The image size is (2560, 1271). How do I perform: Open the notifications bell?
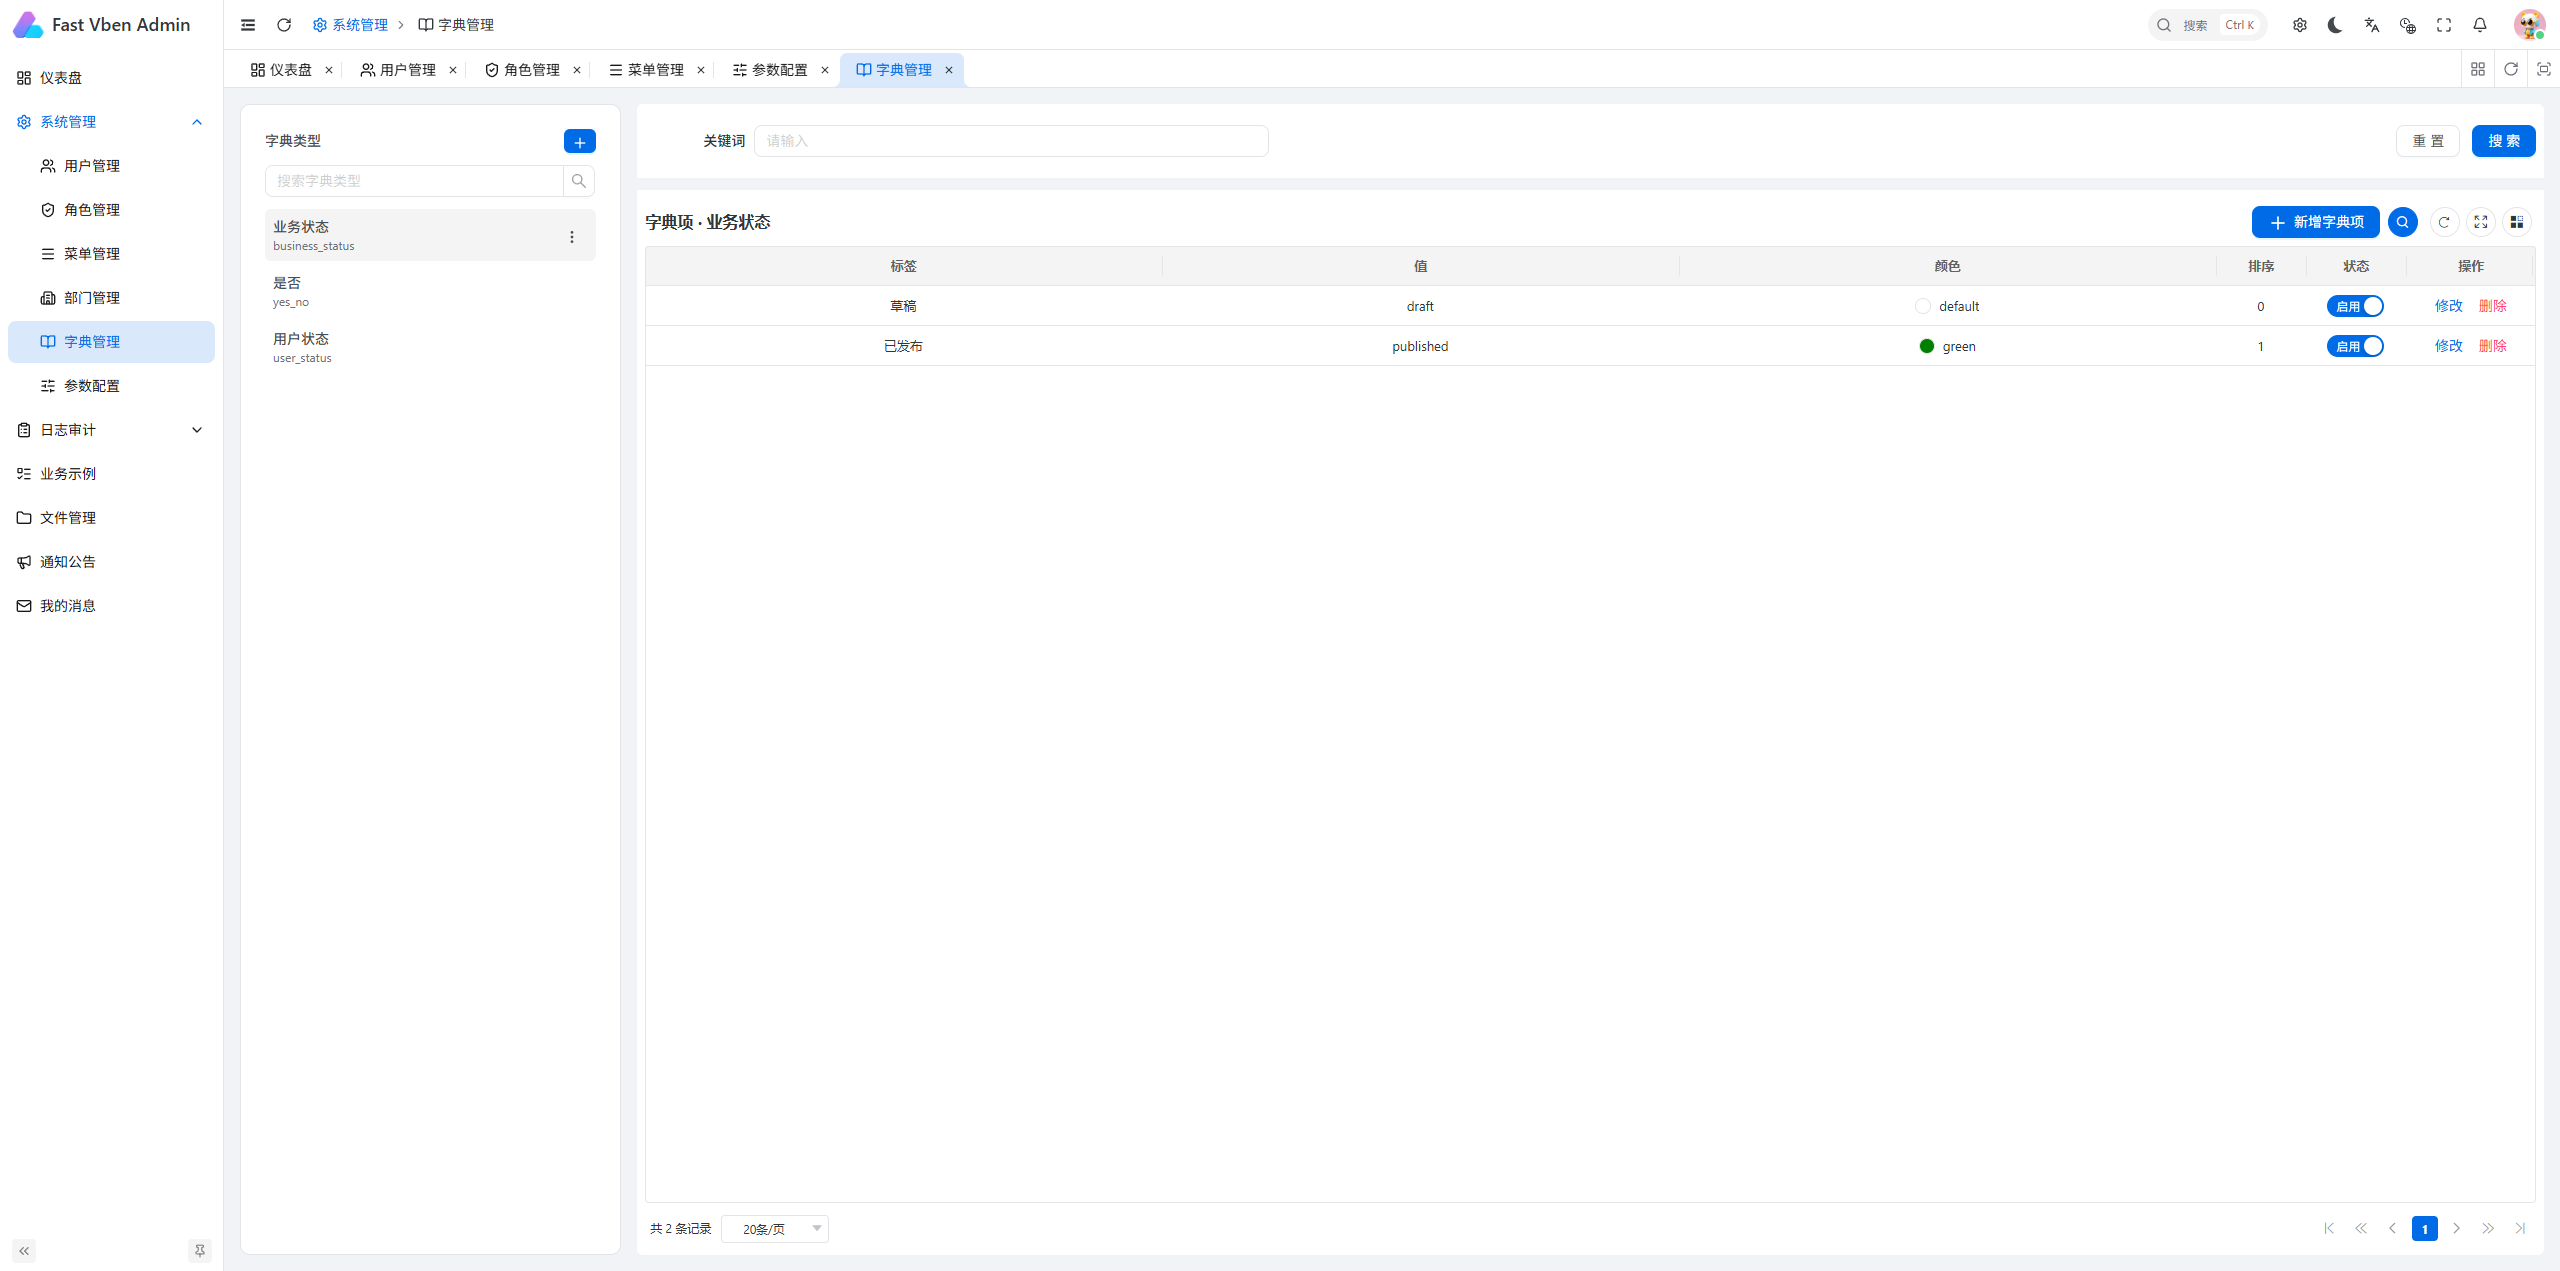coord(2480,25)
